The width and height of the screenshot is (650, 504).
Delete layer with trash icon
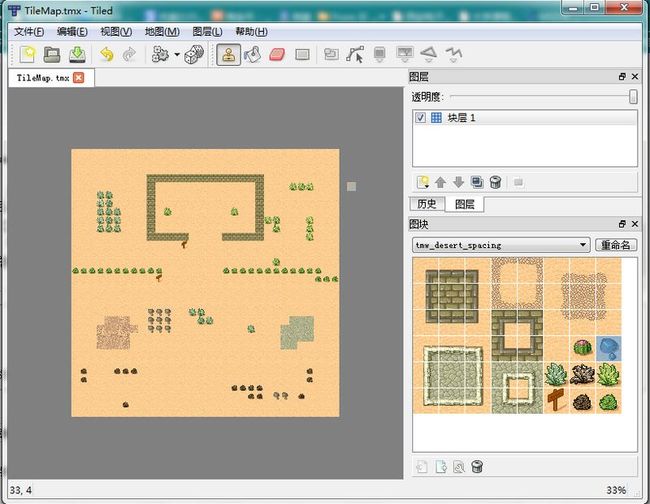(x=495, y=182)
